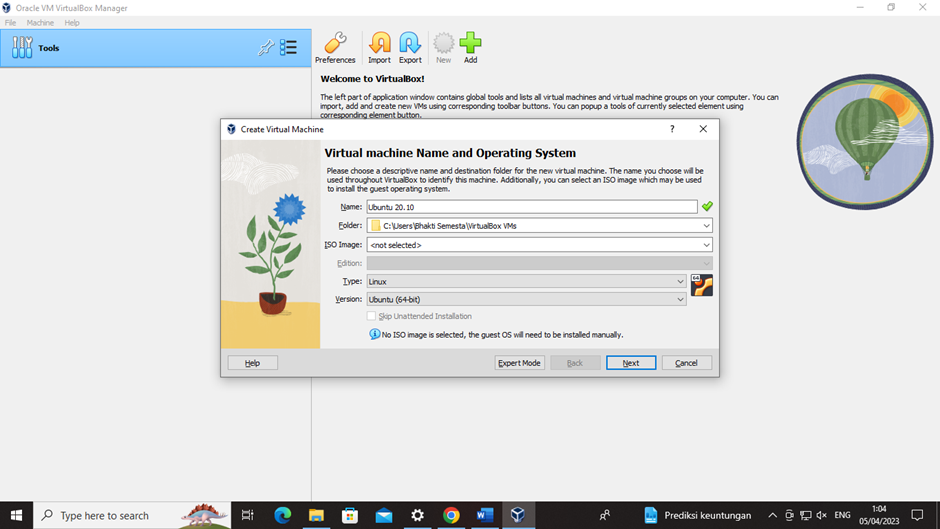This screenshot has width=940, height=529.
Task: Click the green valid-name checkmark icon
Action: pyautogui.click(x=707, y=206)
